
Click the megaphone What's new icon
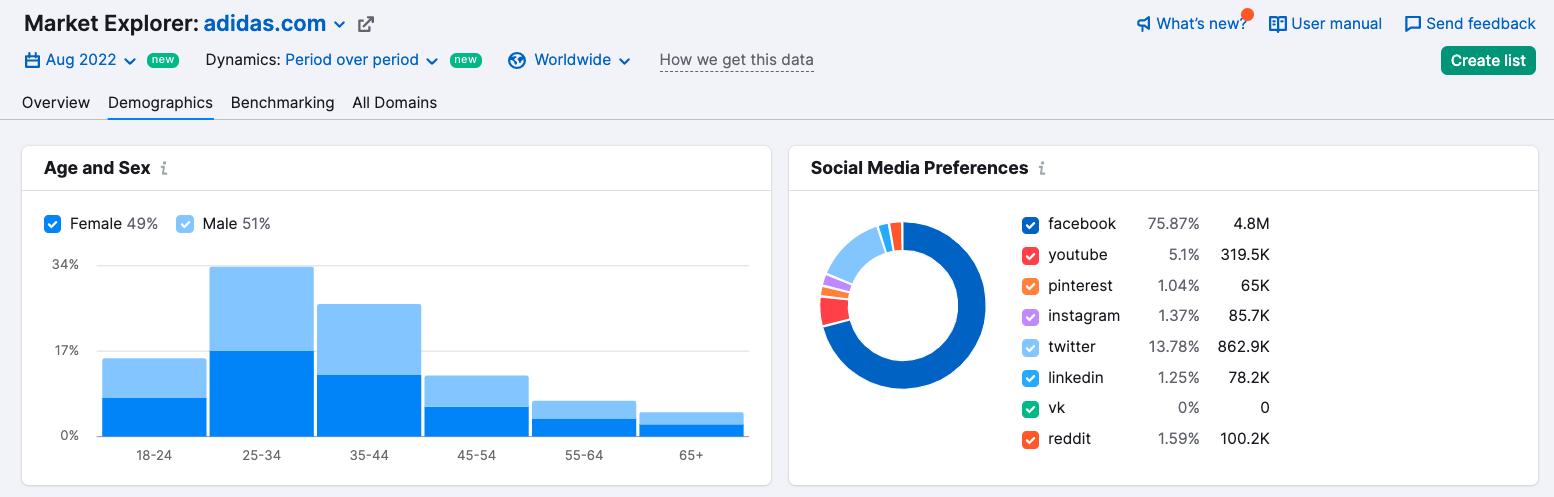coord(1144,24)
